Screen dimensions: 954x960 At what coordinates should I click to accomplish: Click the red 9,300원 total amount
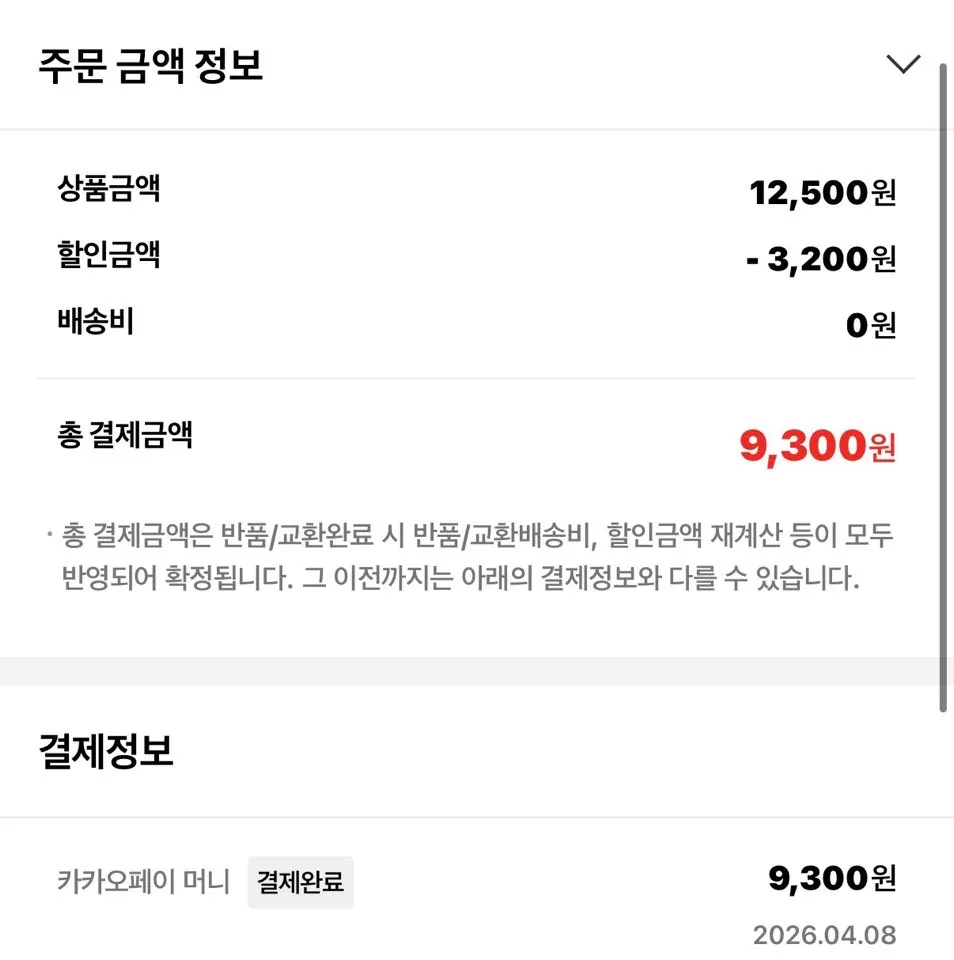pyautogui.click(x=817, y=446)
